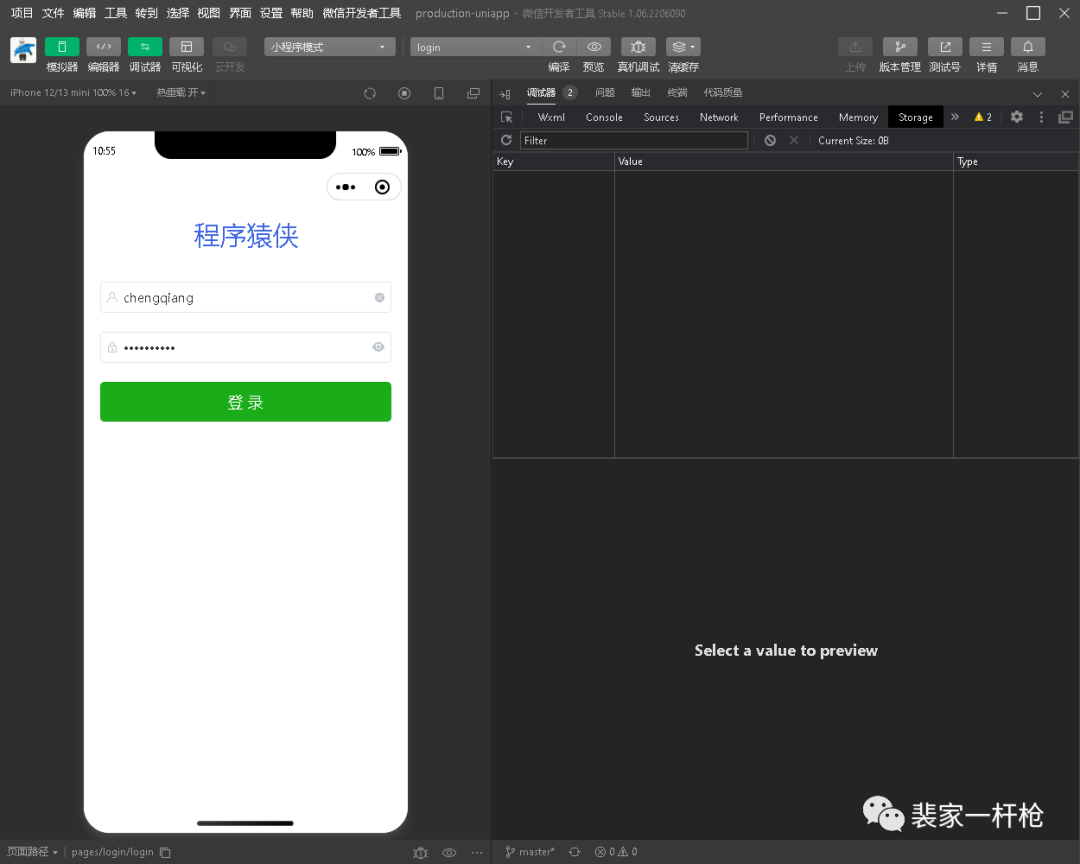Focus the storage Filter input field
This screenshot has height=864, width=1080.
(x=633, y=141)
